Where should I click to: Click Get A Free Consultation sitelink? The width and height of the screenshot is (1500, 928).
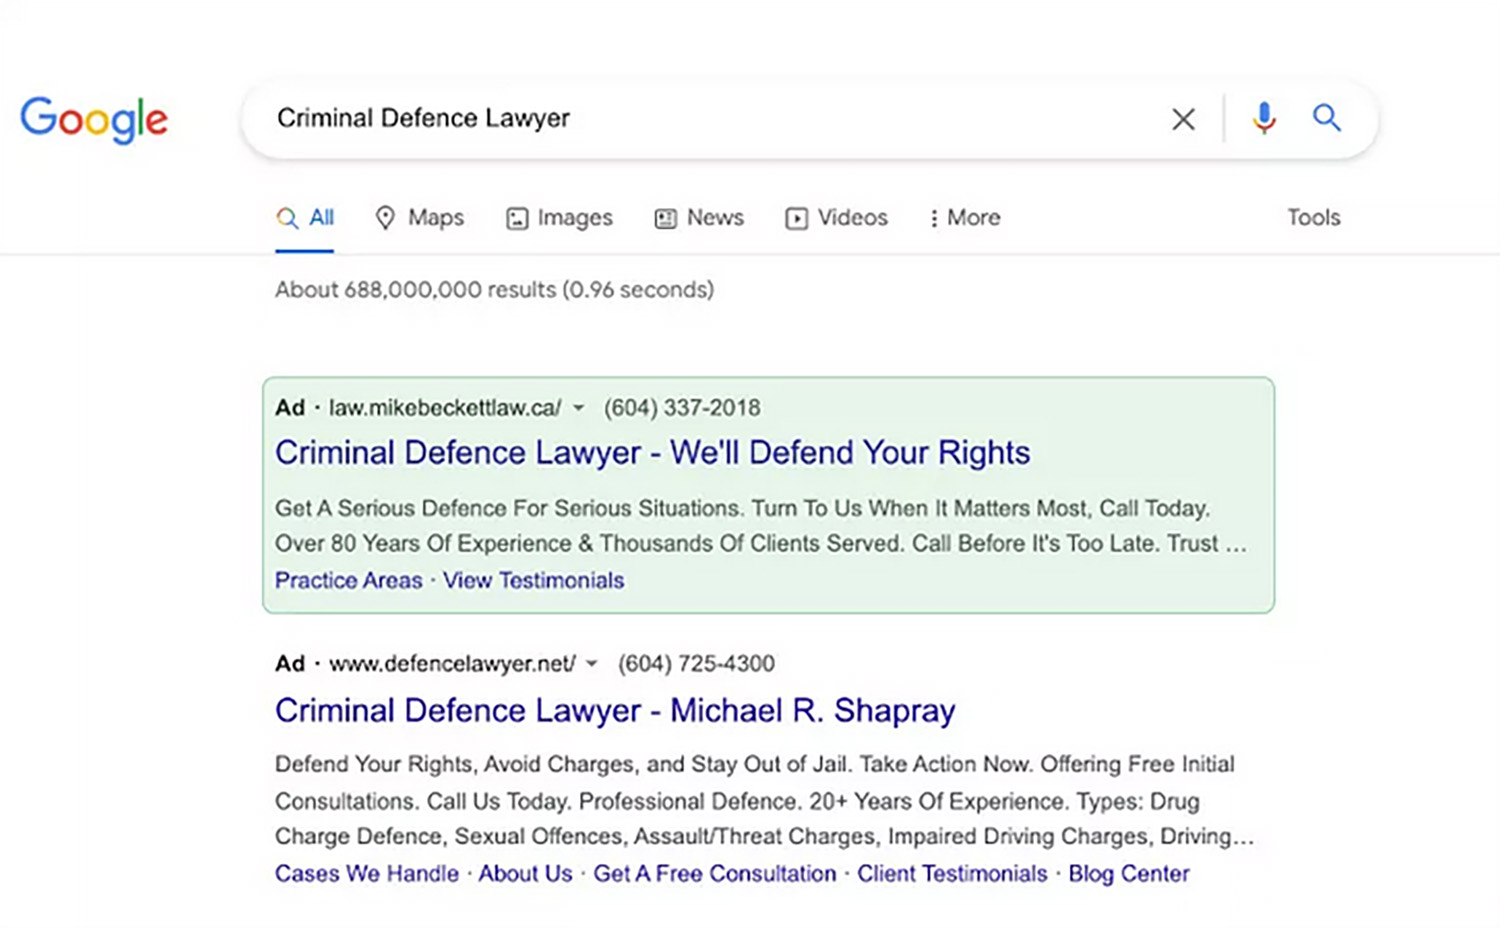click(714, 873)
